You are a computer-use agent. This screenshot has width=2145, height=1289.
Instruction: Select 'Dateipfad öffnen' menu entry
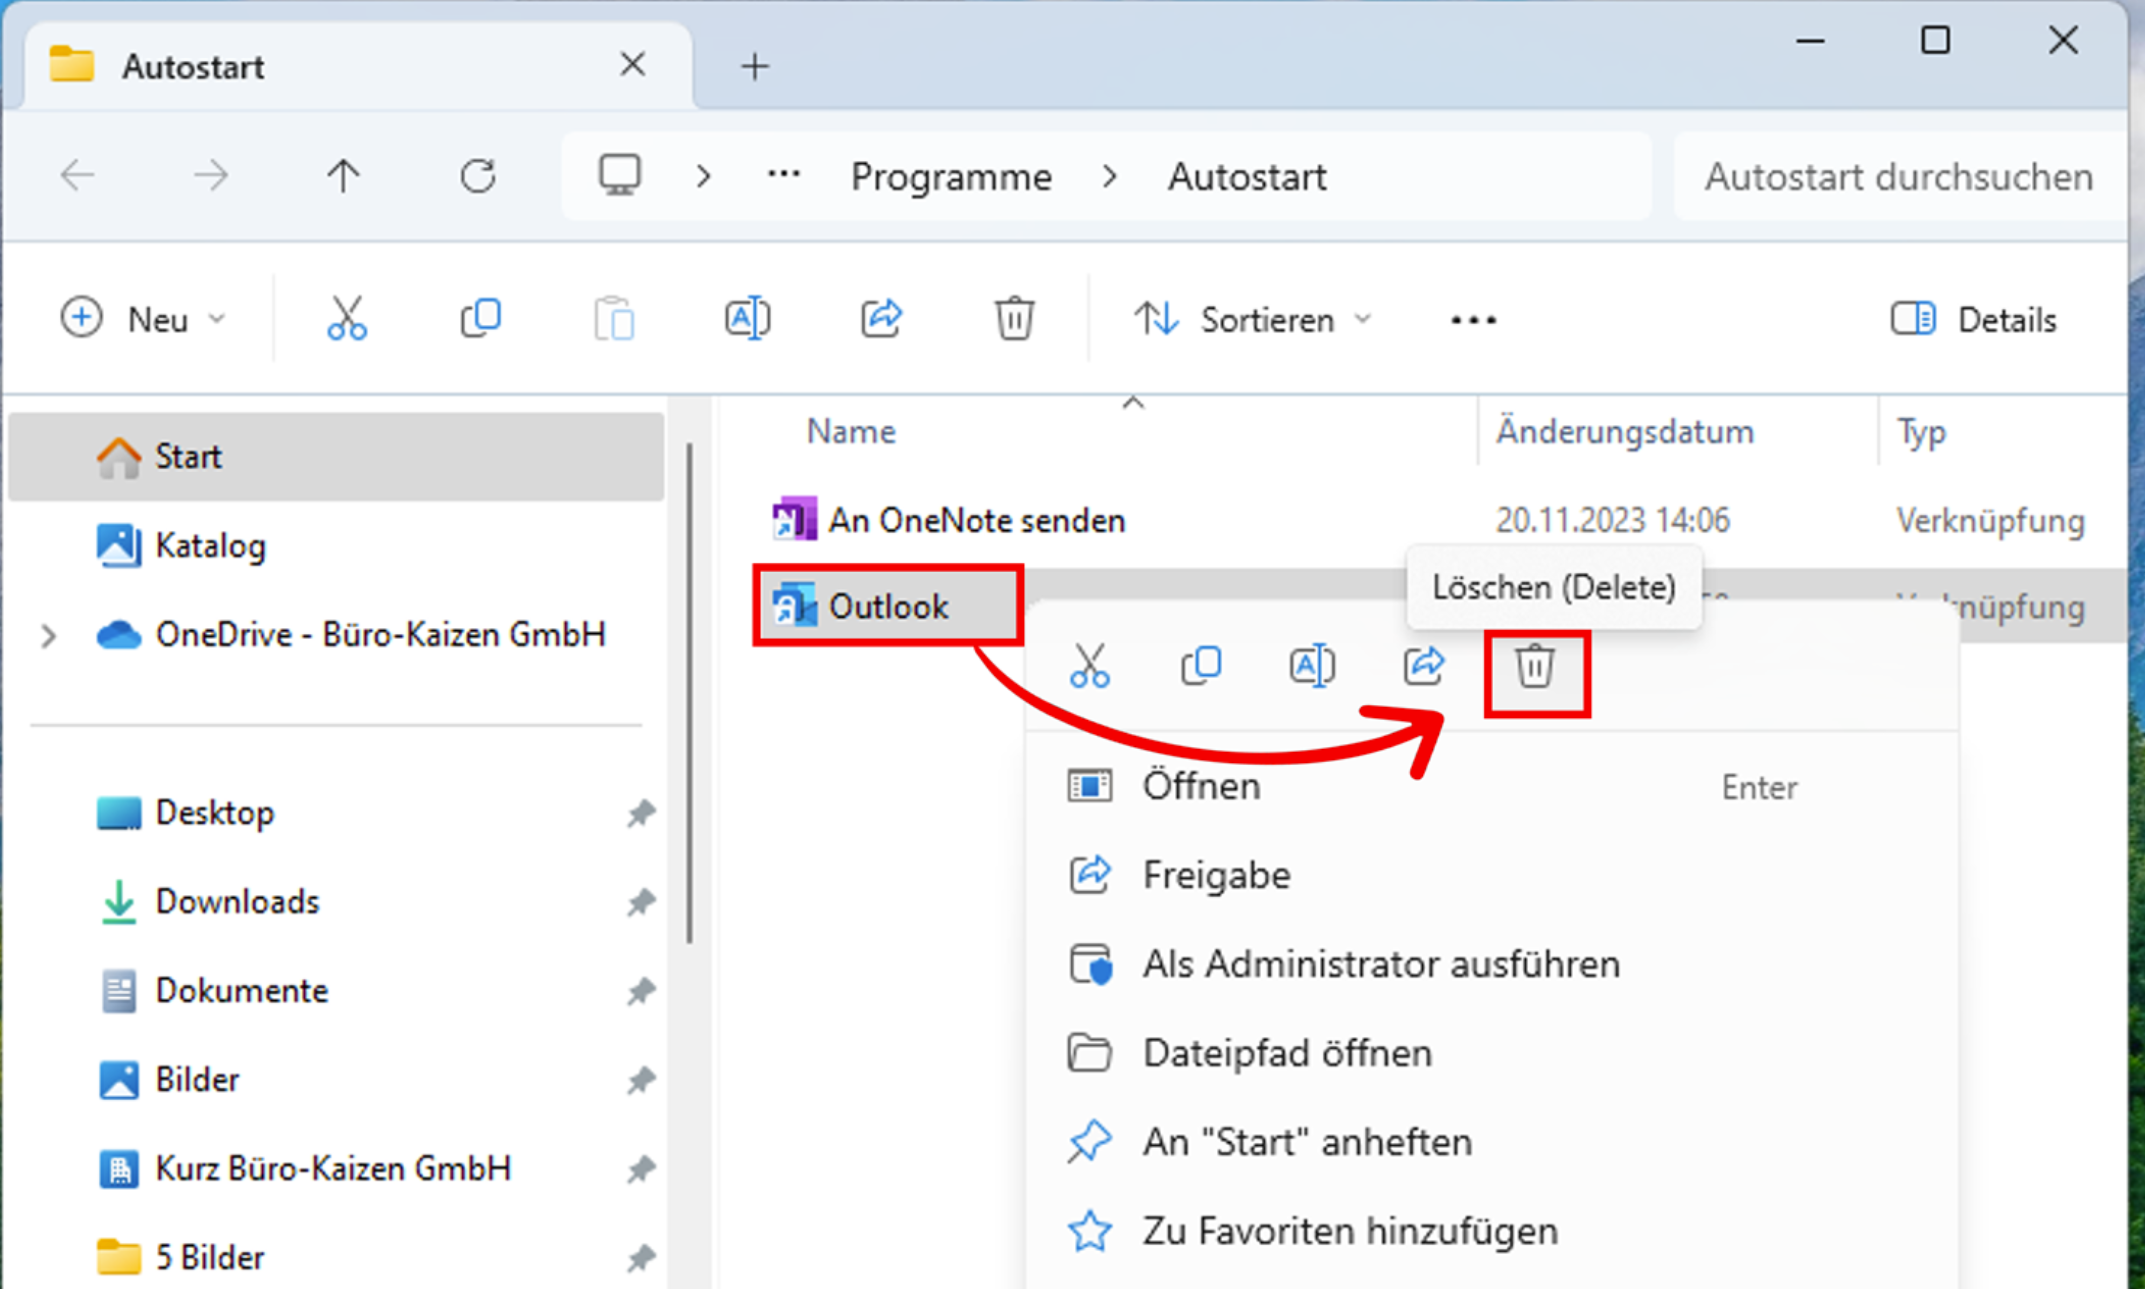pyautogui.click(x=1286, y=1054)
